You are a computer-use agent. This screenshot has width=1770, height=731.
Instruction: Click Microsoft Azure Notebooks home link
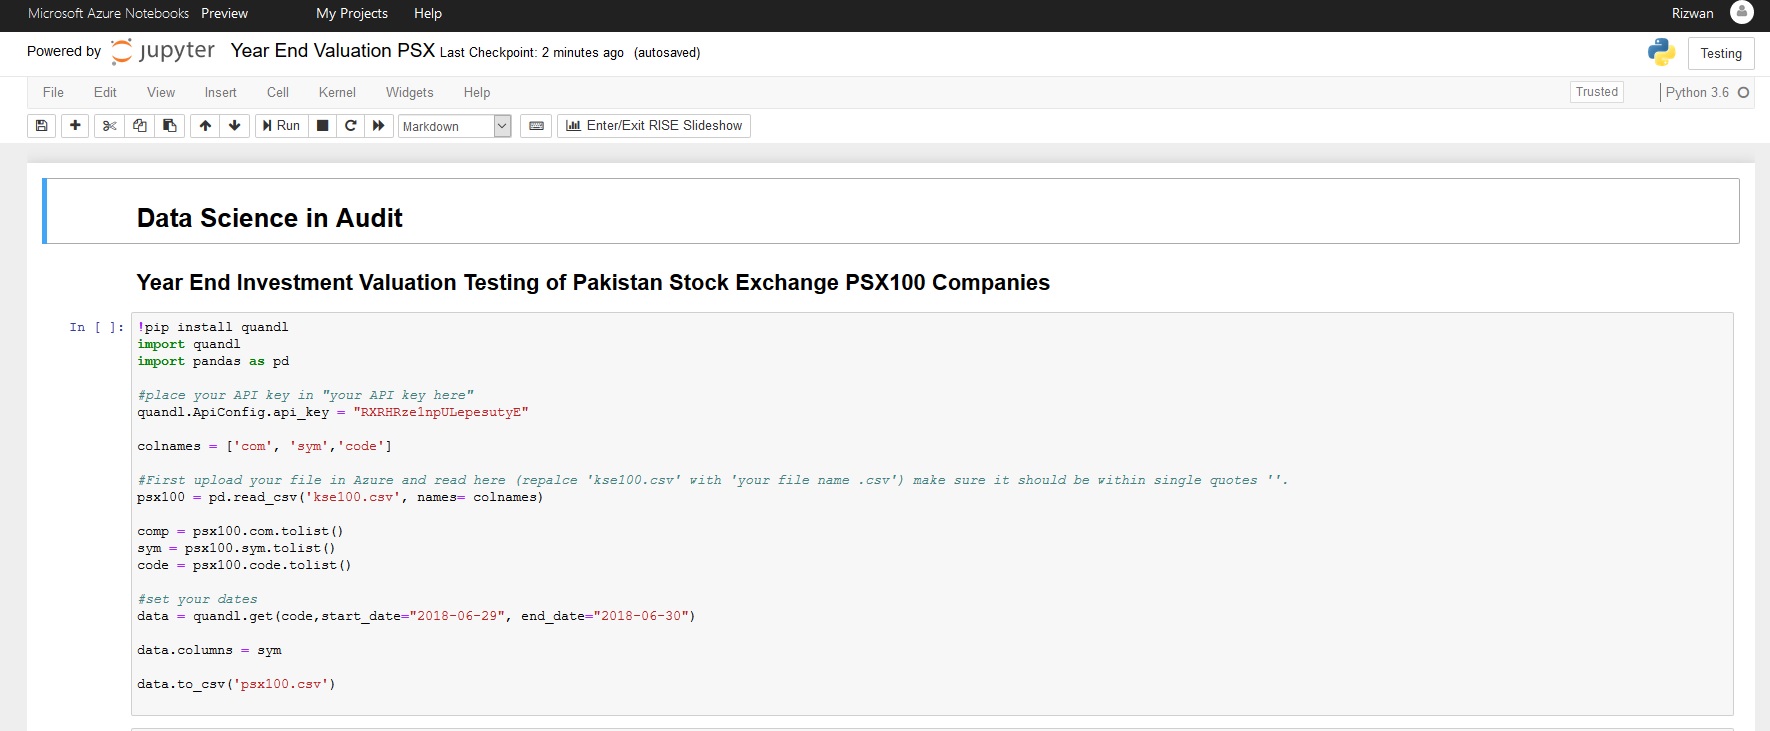click(x=108, y=13)
